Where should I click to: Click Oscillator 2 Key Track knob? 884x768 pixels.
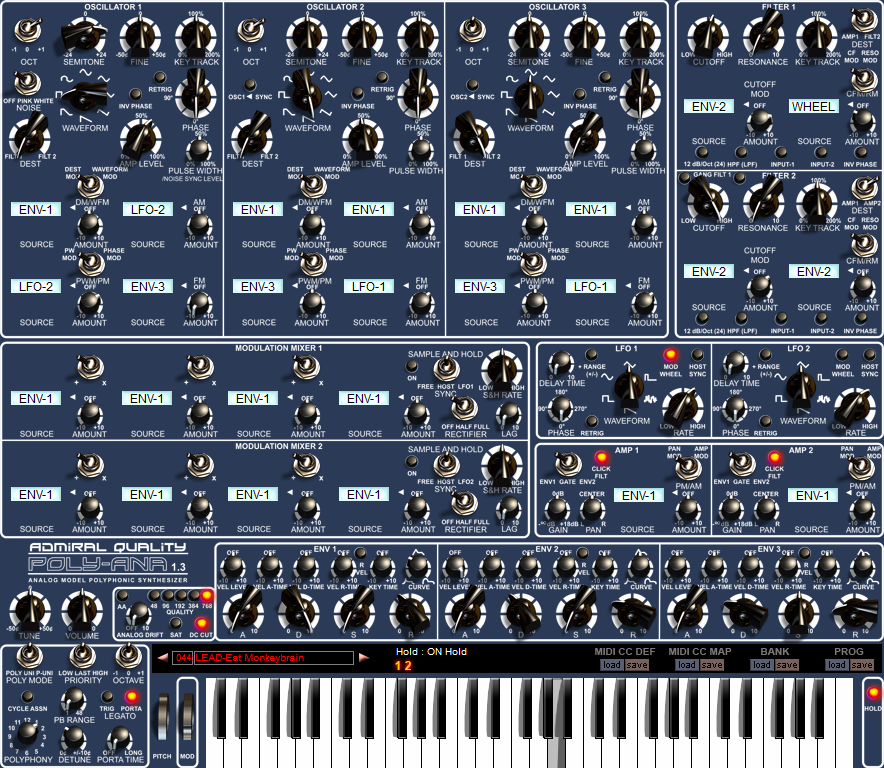[418, 37]
